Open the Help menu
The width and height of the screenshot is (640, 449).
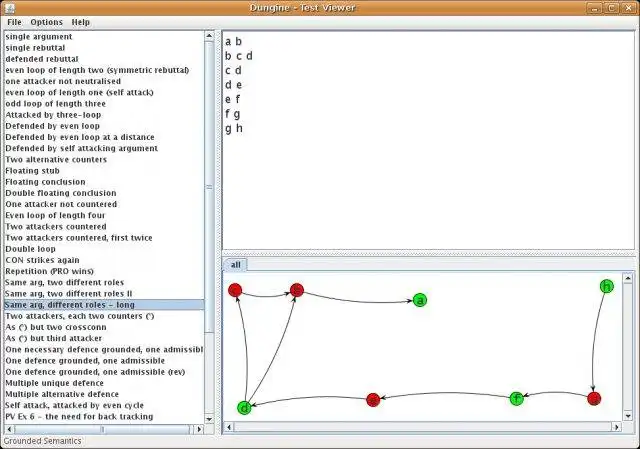(80, 22)
